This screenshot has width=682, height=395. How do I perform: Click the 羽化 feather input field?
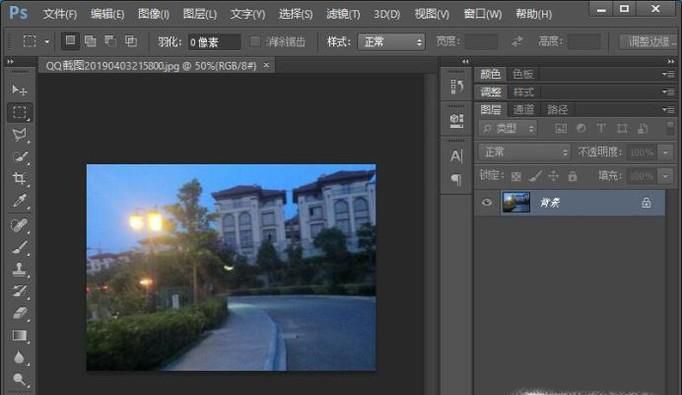[214, 42]
